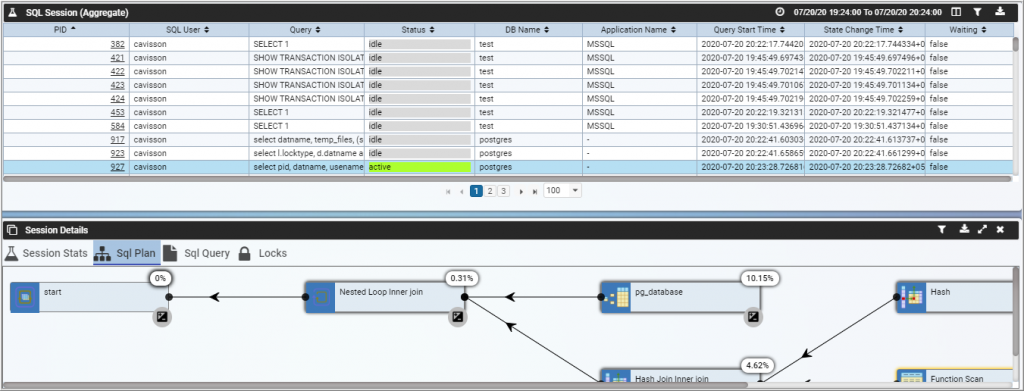Screen dimensions: 1024x391
Task: Download Session Details plan
Action: pyautogui.click(x=965, y=230)
